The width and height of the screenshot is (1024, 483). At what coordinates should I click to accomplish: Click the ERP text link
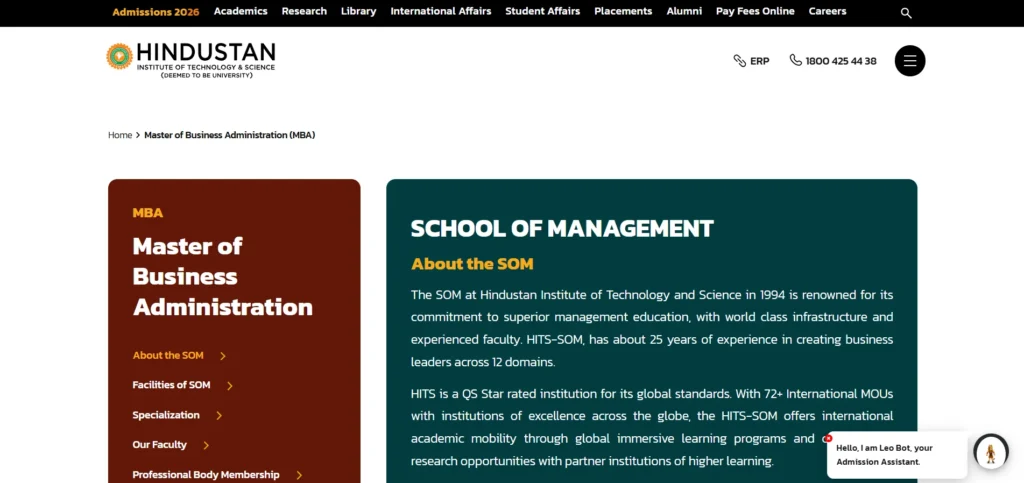pyautogui.click(x=760, y=61)
